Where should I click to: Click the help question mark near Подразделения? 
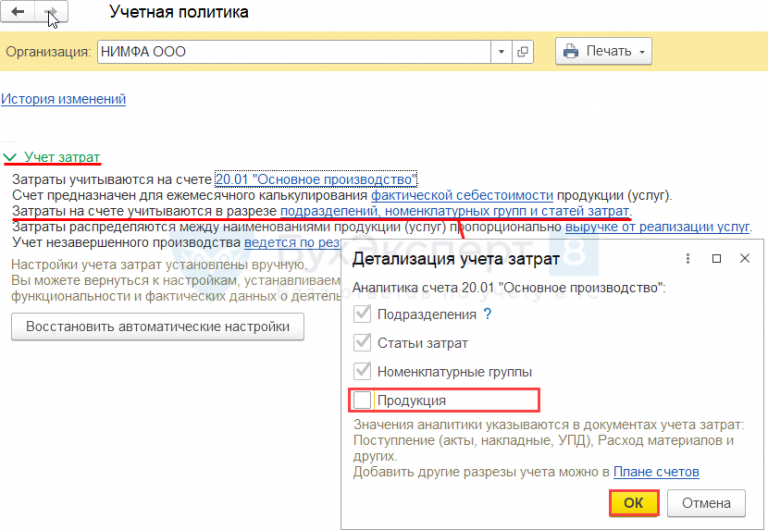(488, 314)
